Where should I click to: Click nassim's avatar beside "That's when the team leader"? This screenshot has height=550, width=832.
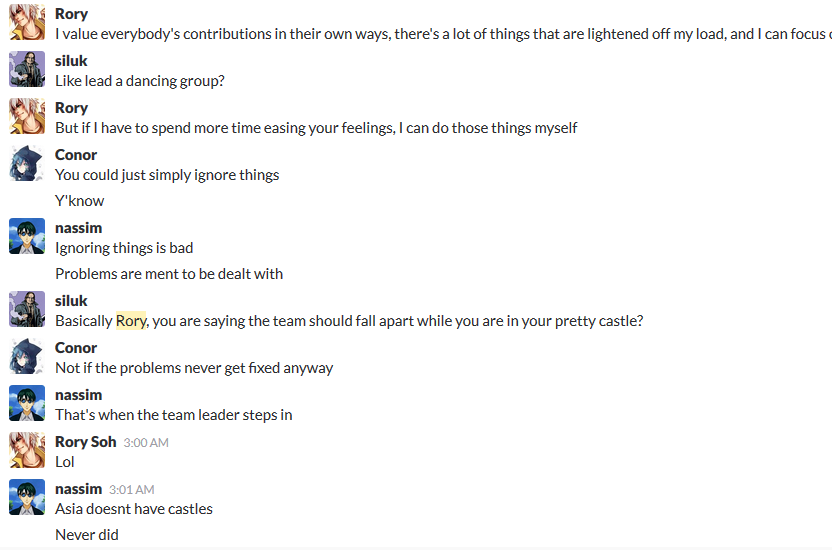coord(27,404)
